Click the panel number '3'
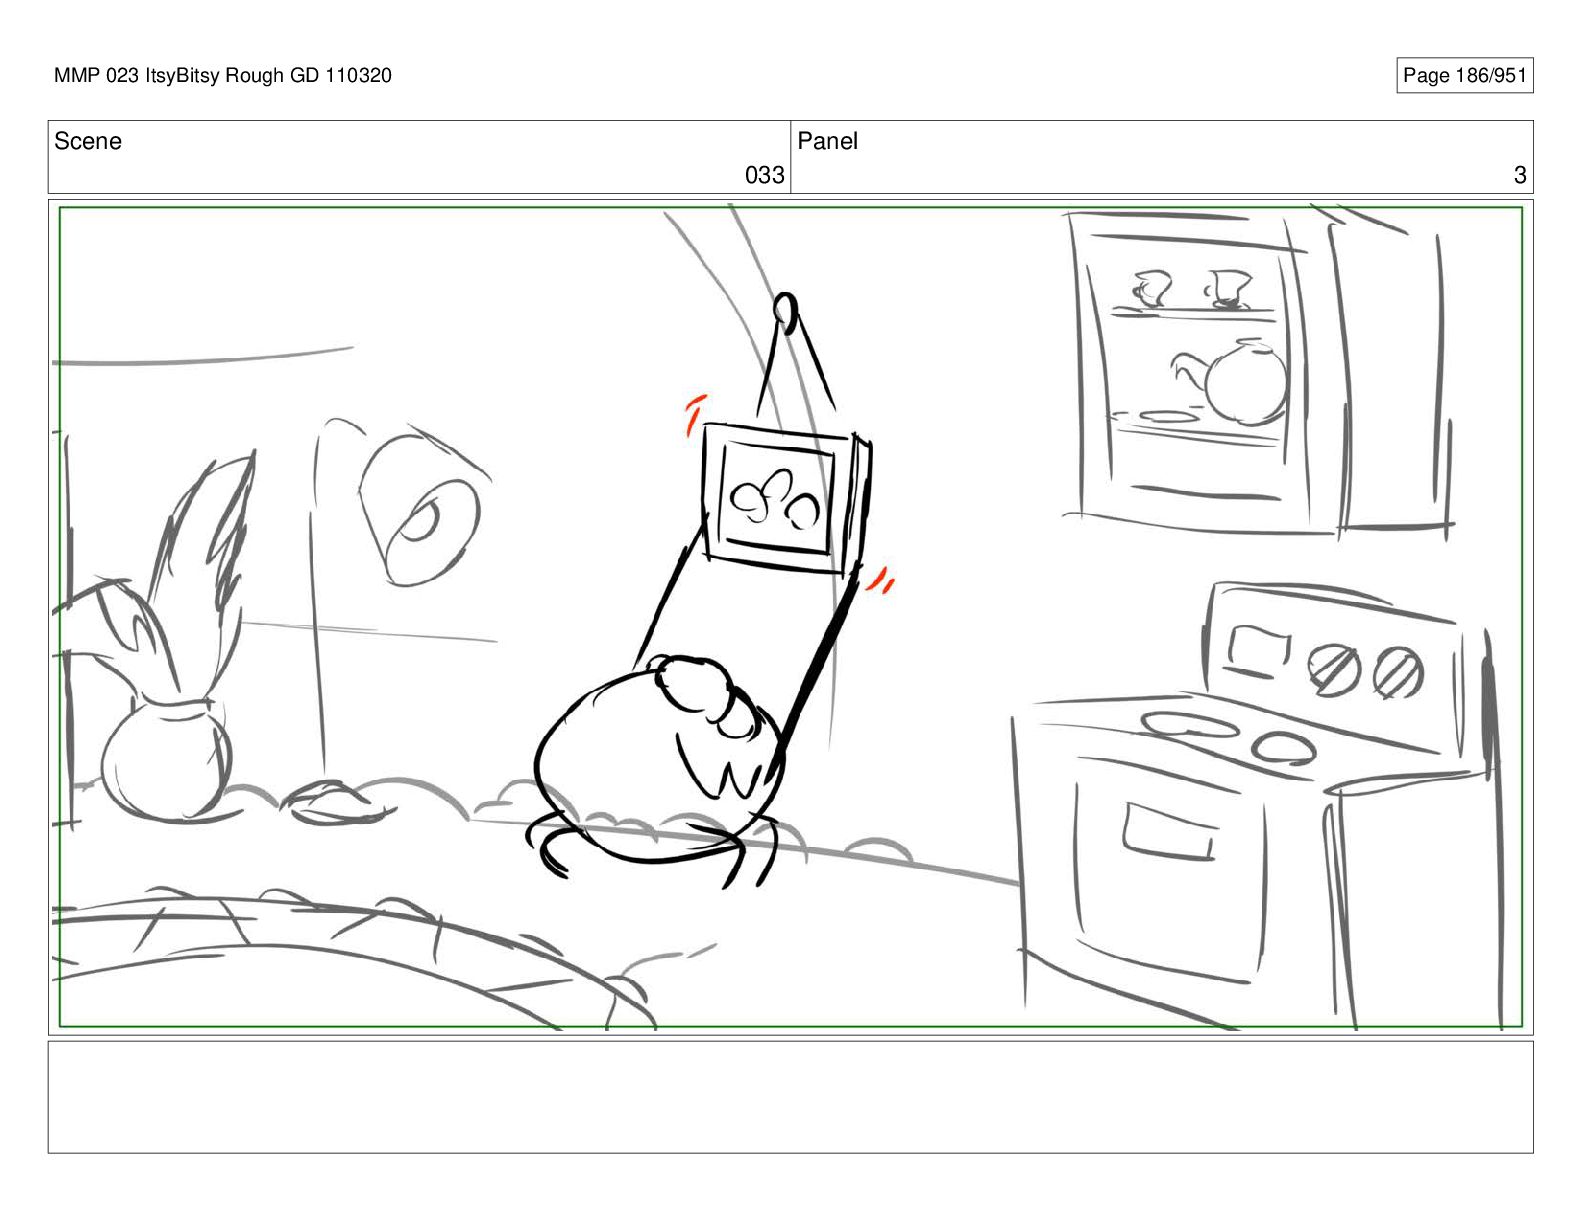The width and height of the screenshot is (1582, 1225). 1520,175
